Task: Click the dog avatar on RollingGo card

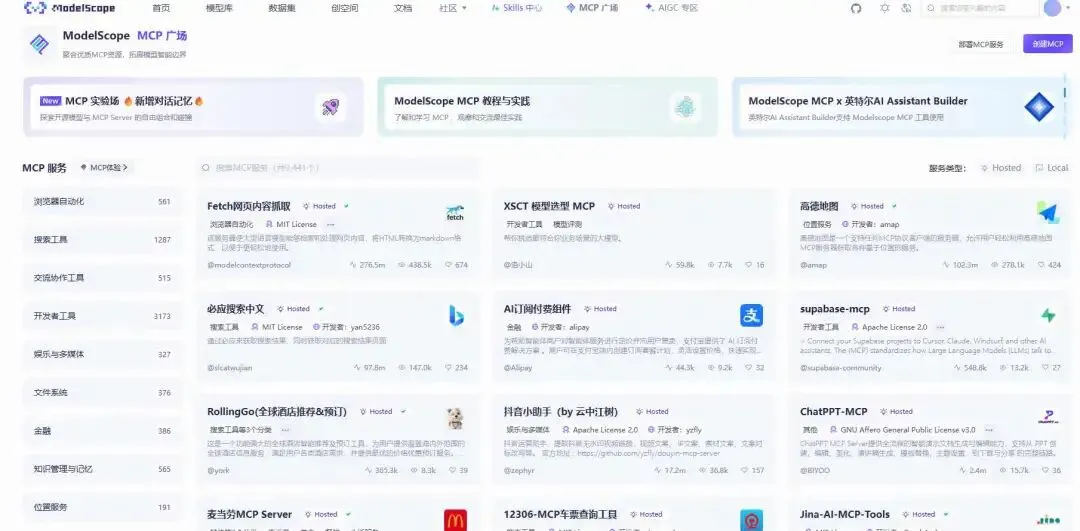Action: tap(455, 418)
